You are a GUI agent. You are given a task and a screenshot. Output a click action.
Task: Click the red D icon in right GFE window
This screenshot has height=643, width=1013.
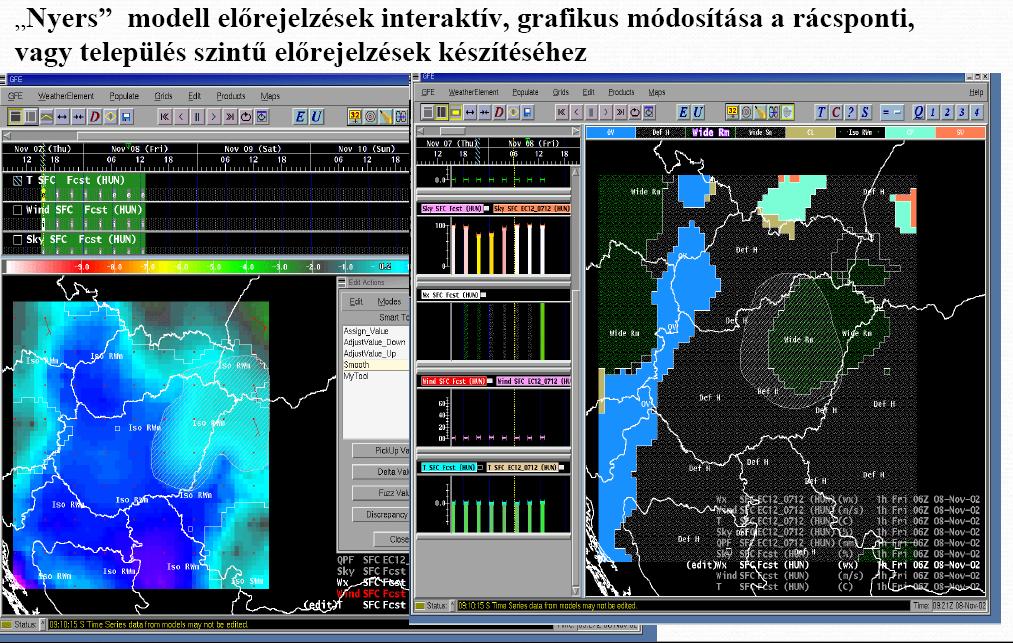499,112
